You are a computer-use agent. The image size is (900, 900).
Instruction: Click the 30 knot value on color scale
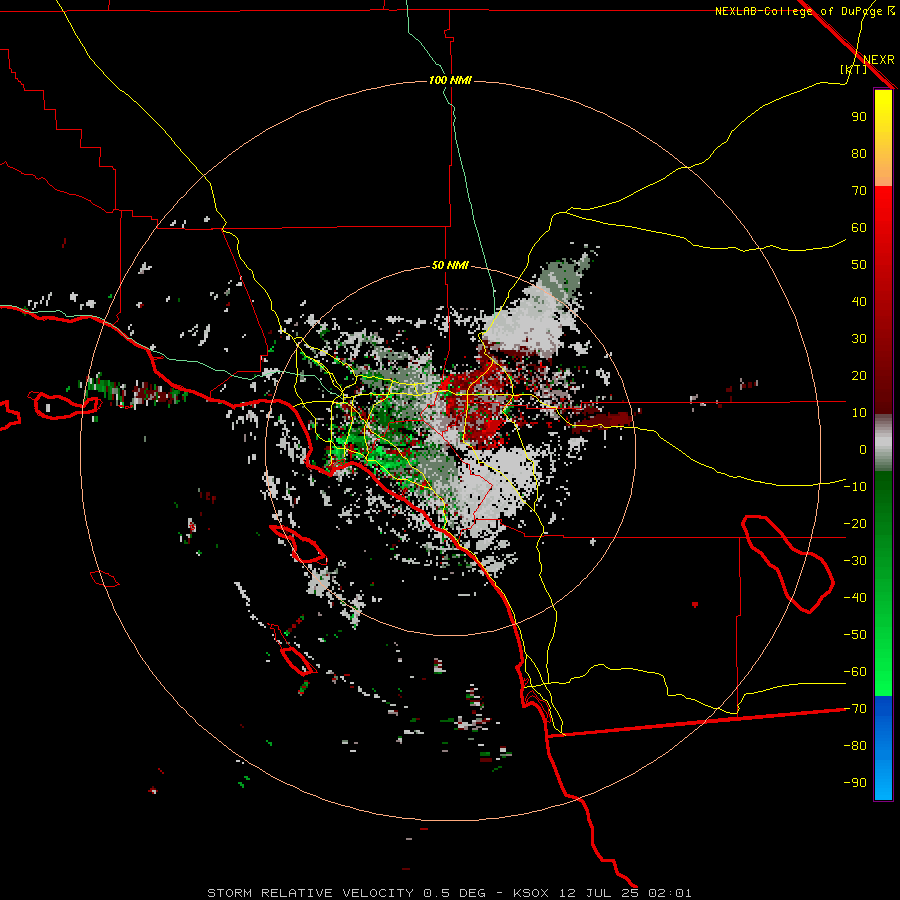pyautogui.click(x=859, y=339)
